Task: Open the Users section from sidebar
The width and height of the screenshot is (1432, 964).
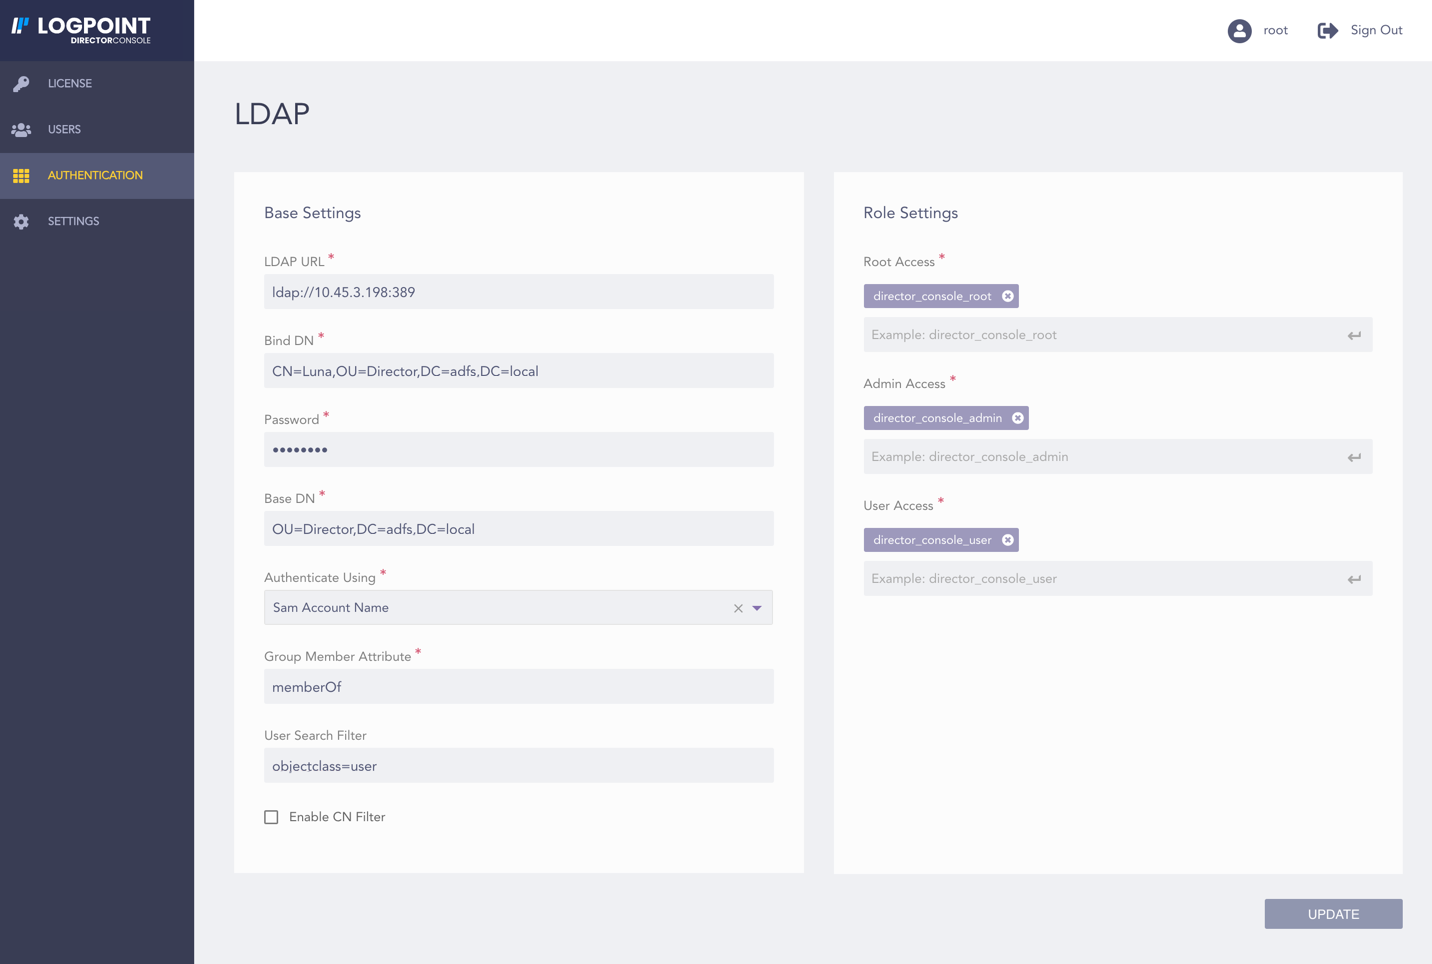Action: pyautogui.click(x=64, y=129)
